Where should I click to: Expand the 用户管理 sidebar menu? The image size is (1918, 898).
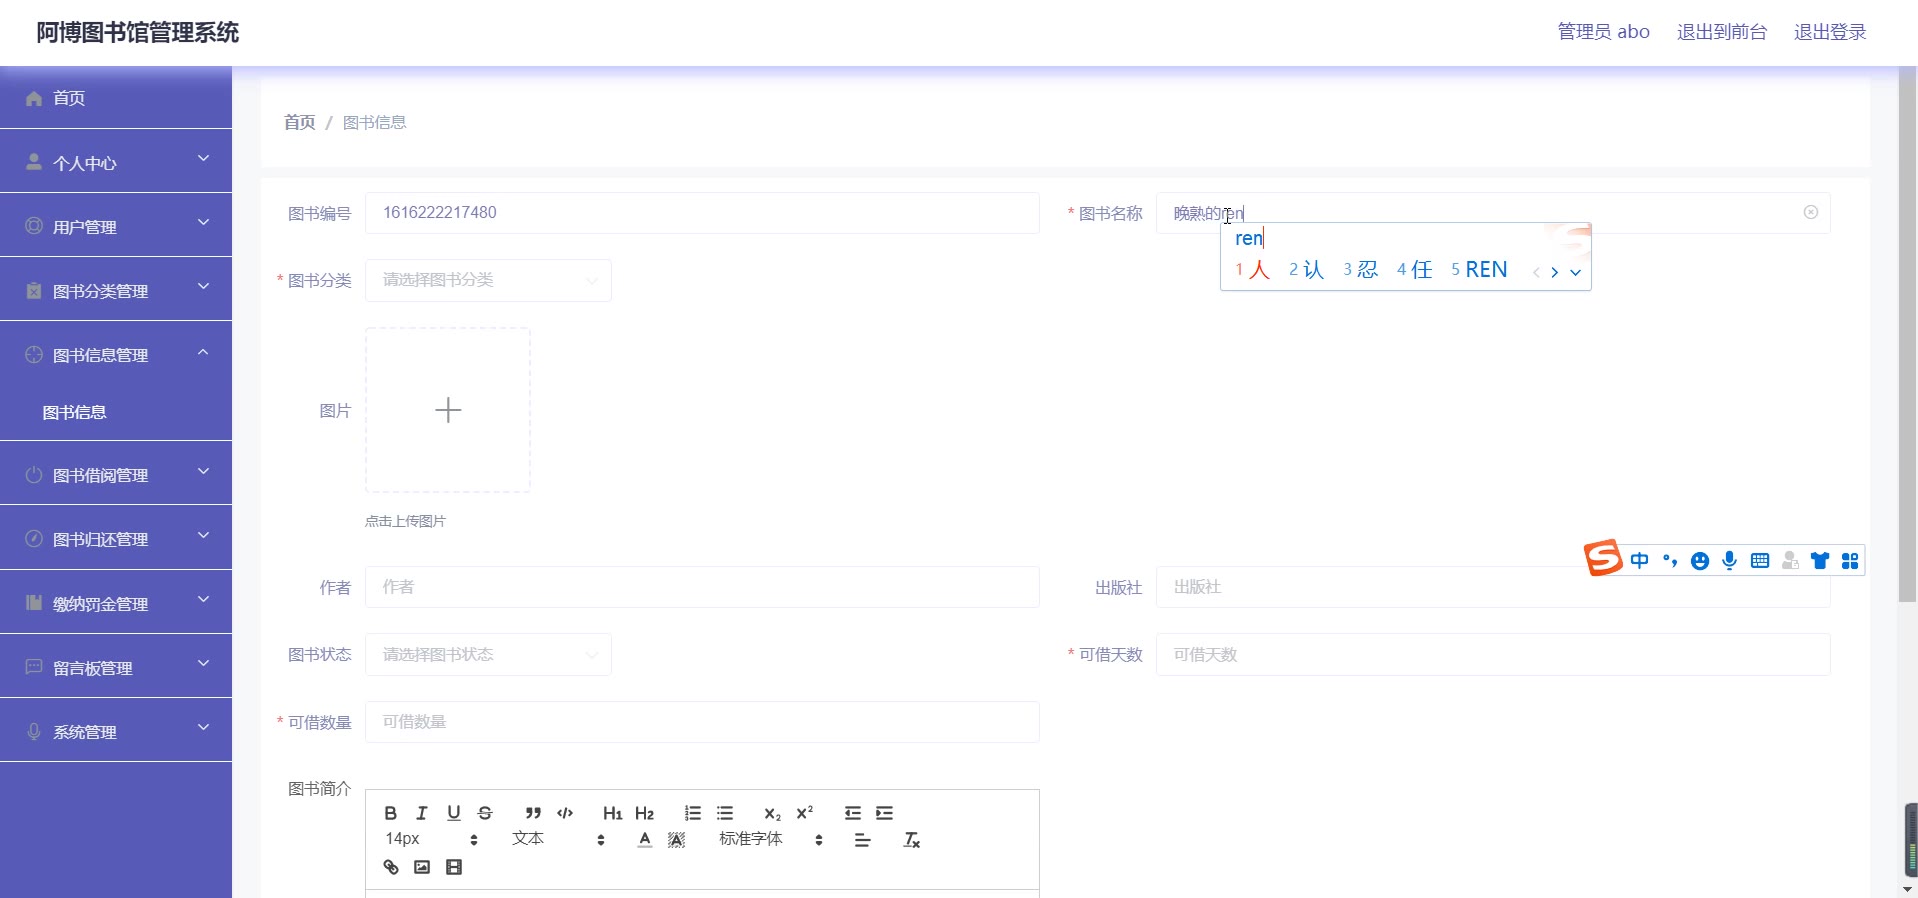(116, 225)
